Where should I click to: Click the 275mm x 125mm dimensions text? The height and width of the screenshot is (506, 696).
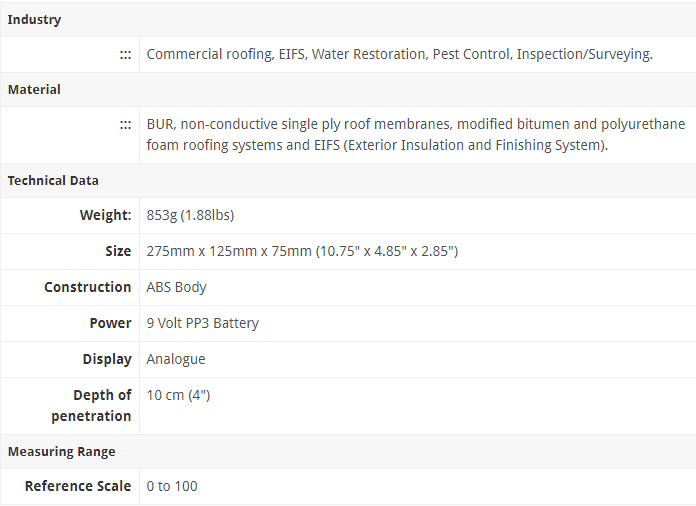pos(302,251)
